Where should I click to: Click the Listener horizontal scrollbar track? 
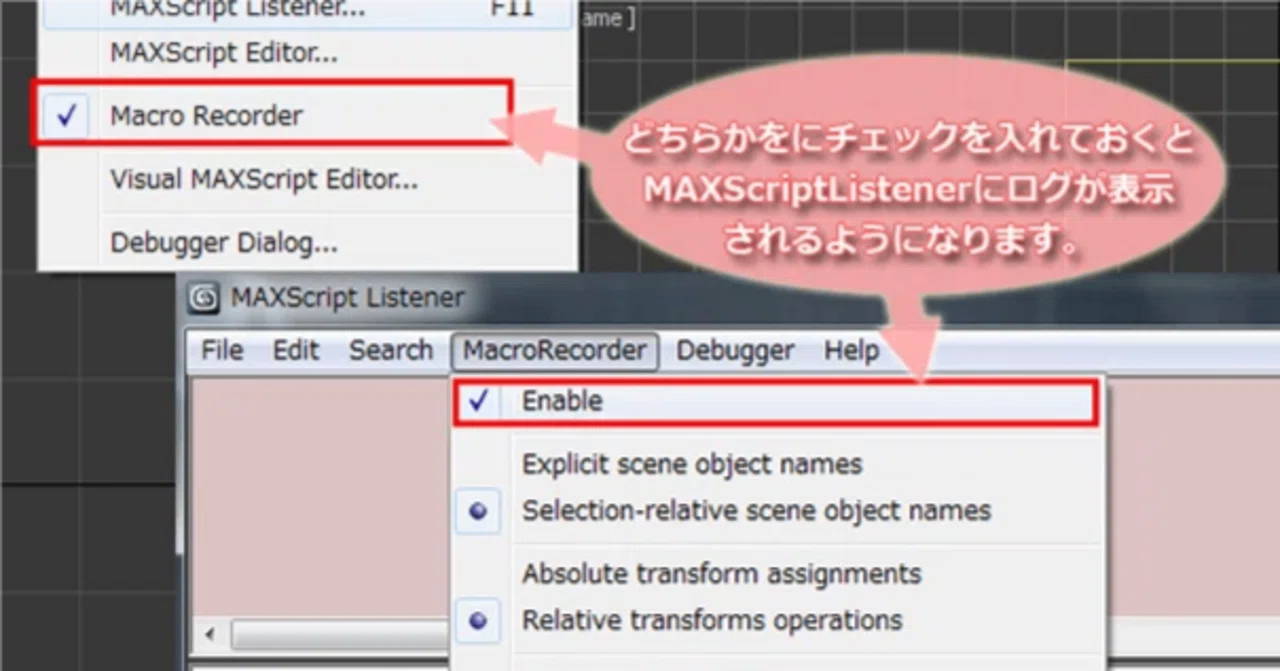click(x=340, y=635)
